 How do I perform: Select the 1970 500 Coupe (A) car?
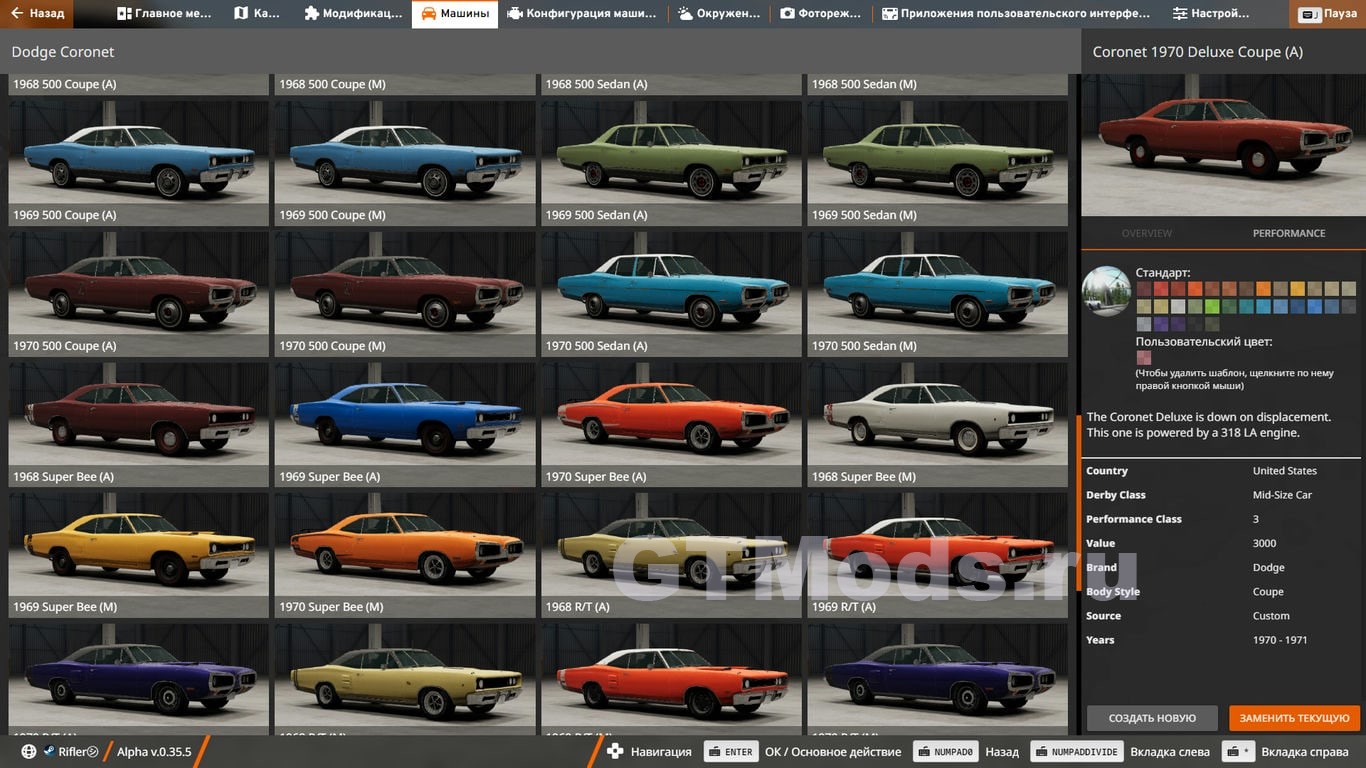point(139,295)
